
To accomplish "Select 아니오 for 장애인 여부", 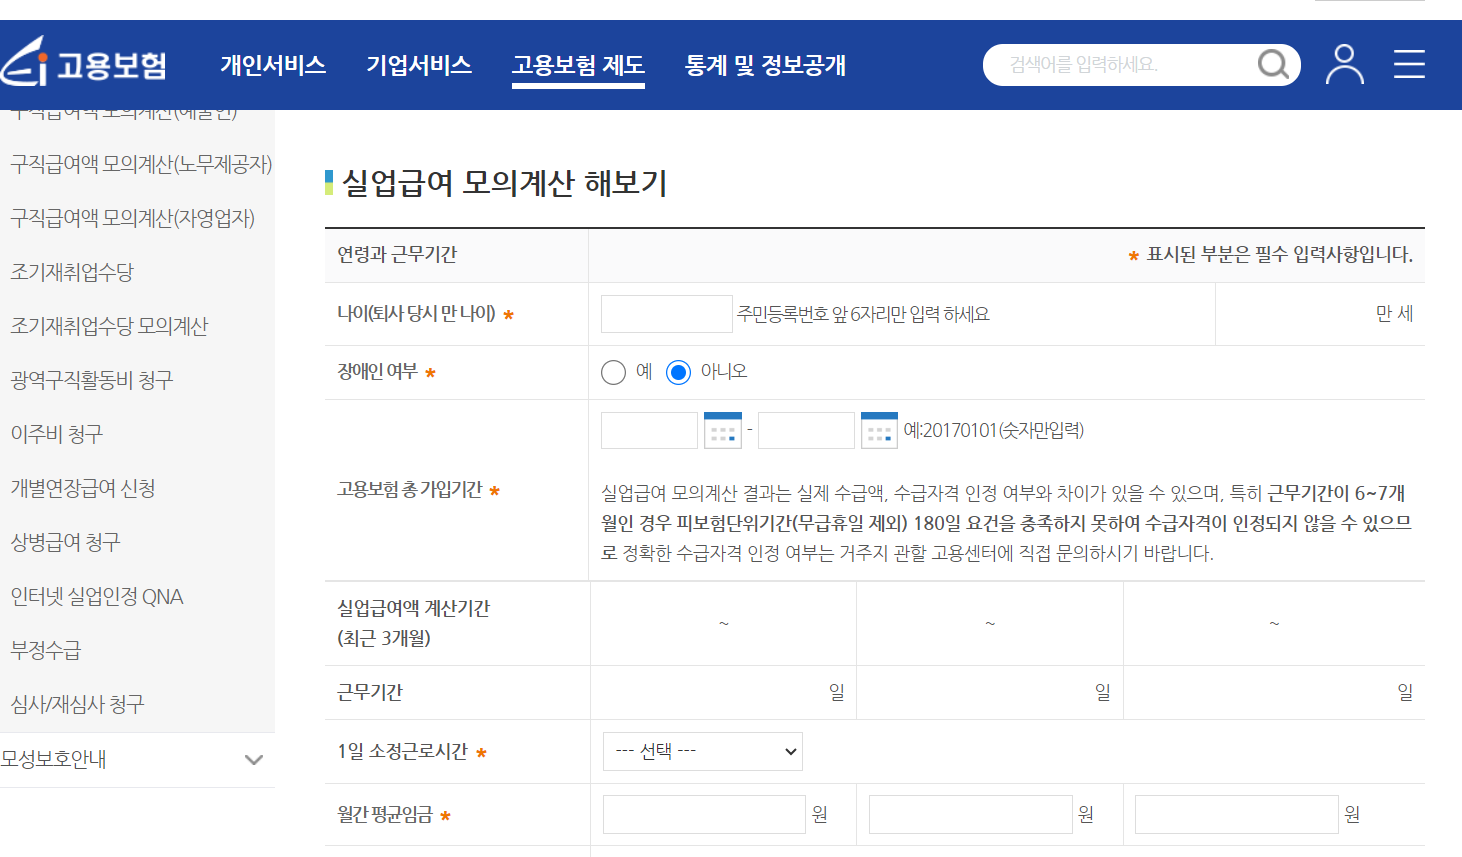I will pos(678,372).
